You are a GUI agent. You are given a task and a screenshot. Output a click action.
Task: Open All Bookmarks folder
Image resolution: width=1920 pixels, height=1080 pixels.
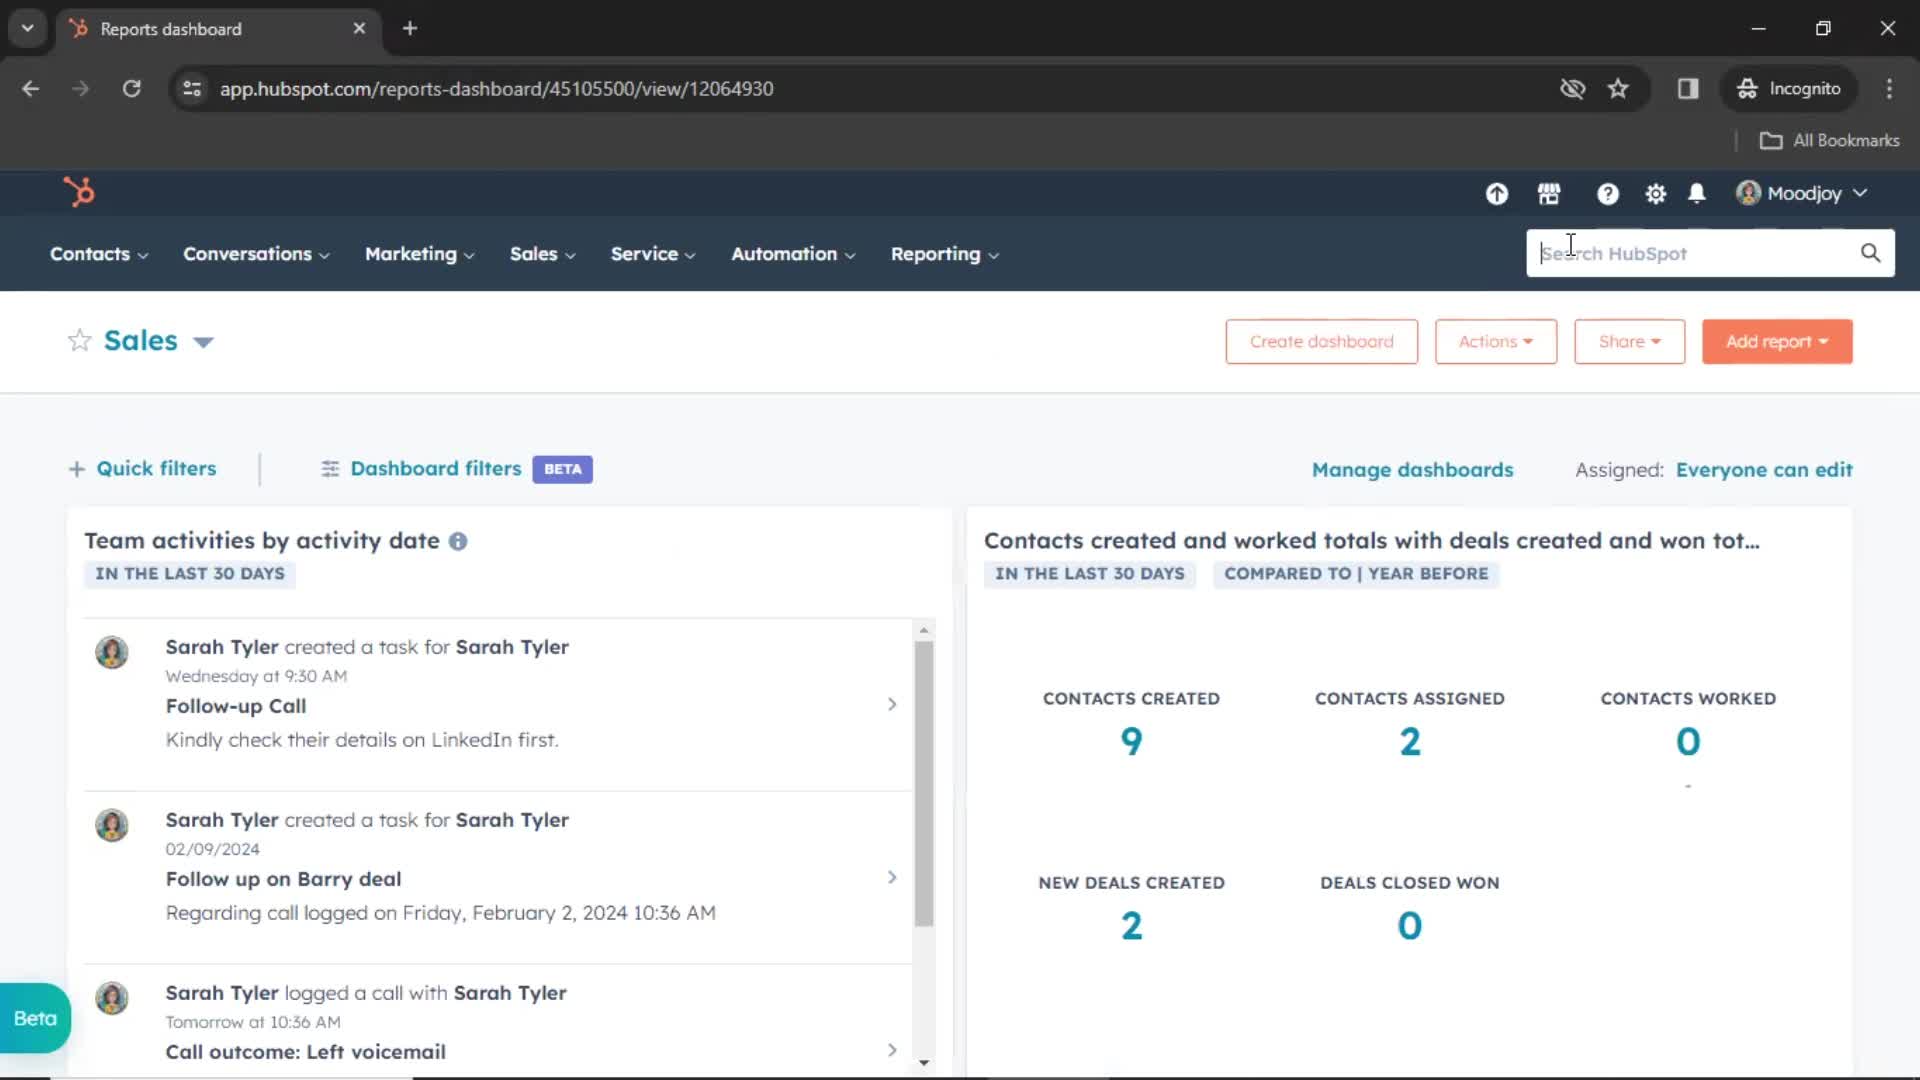coord(1830,140)
